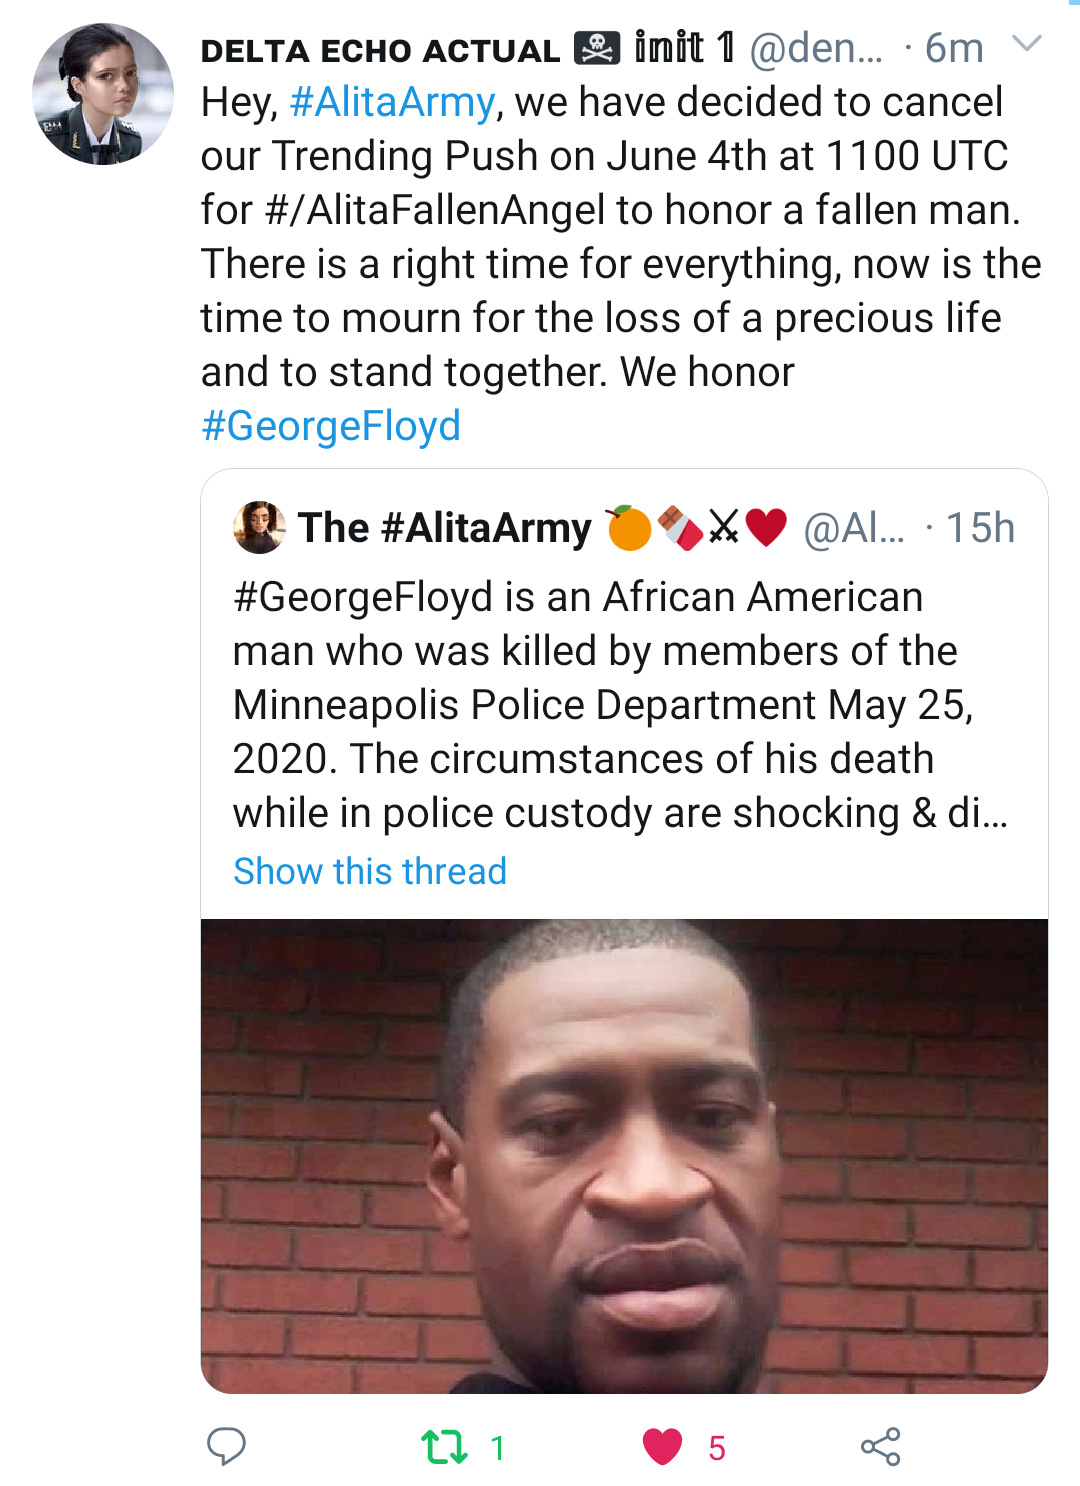View the 15h quoted tweet timestamp
Image resolution: width=1080 pixels, height=1486 pixels.
[980, 528]
